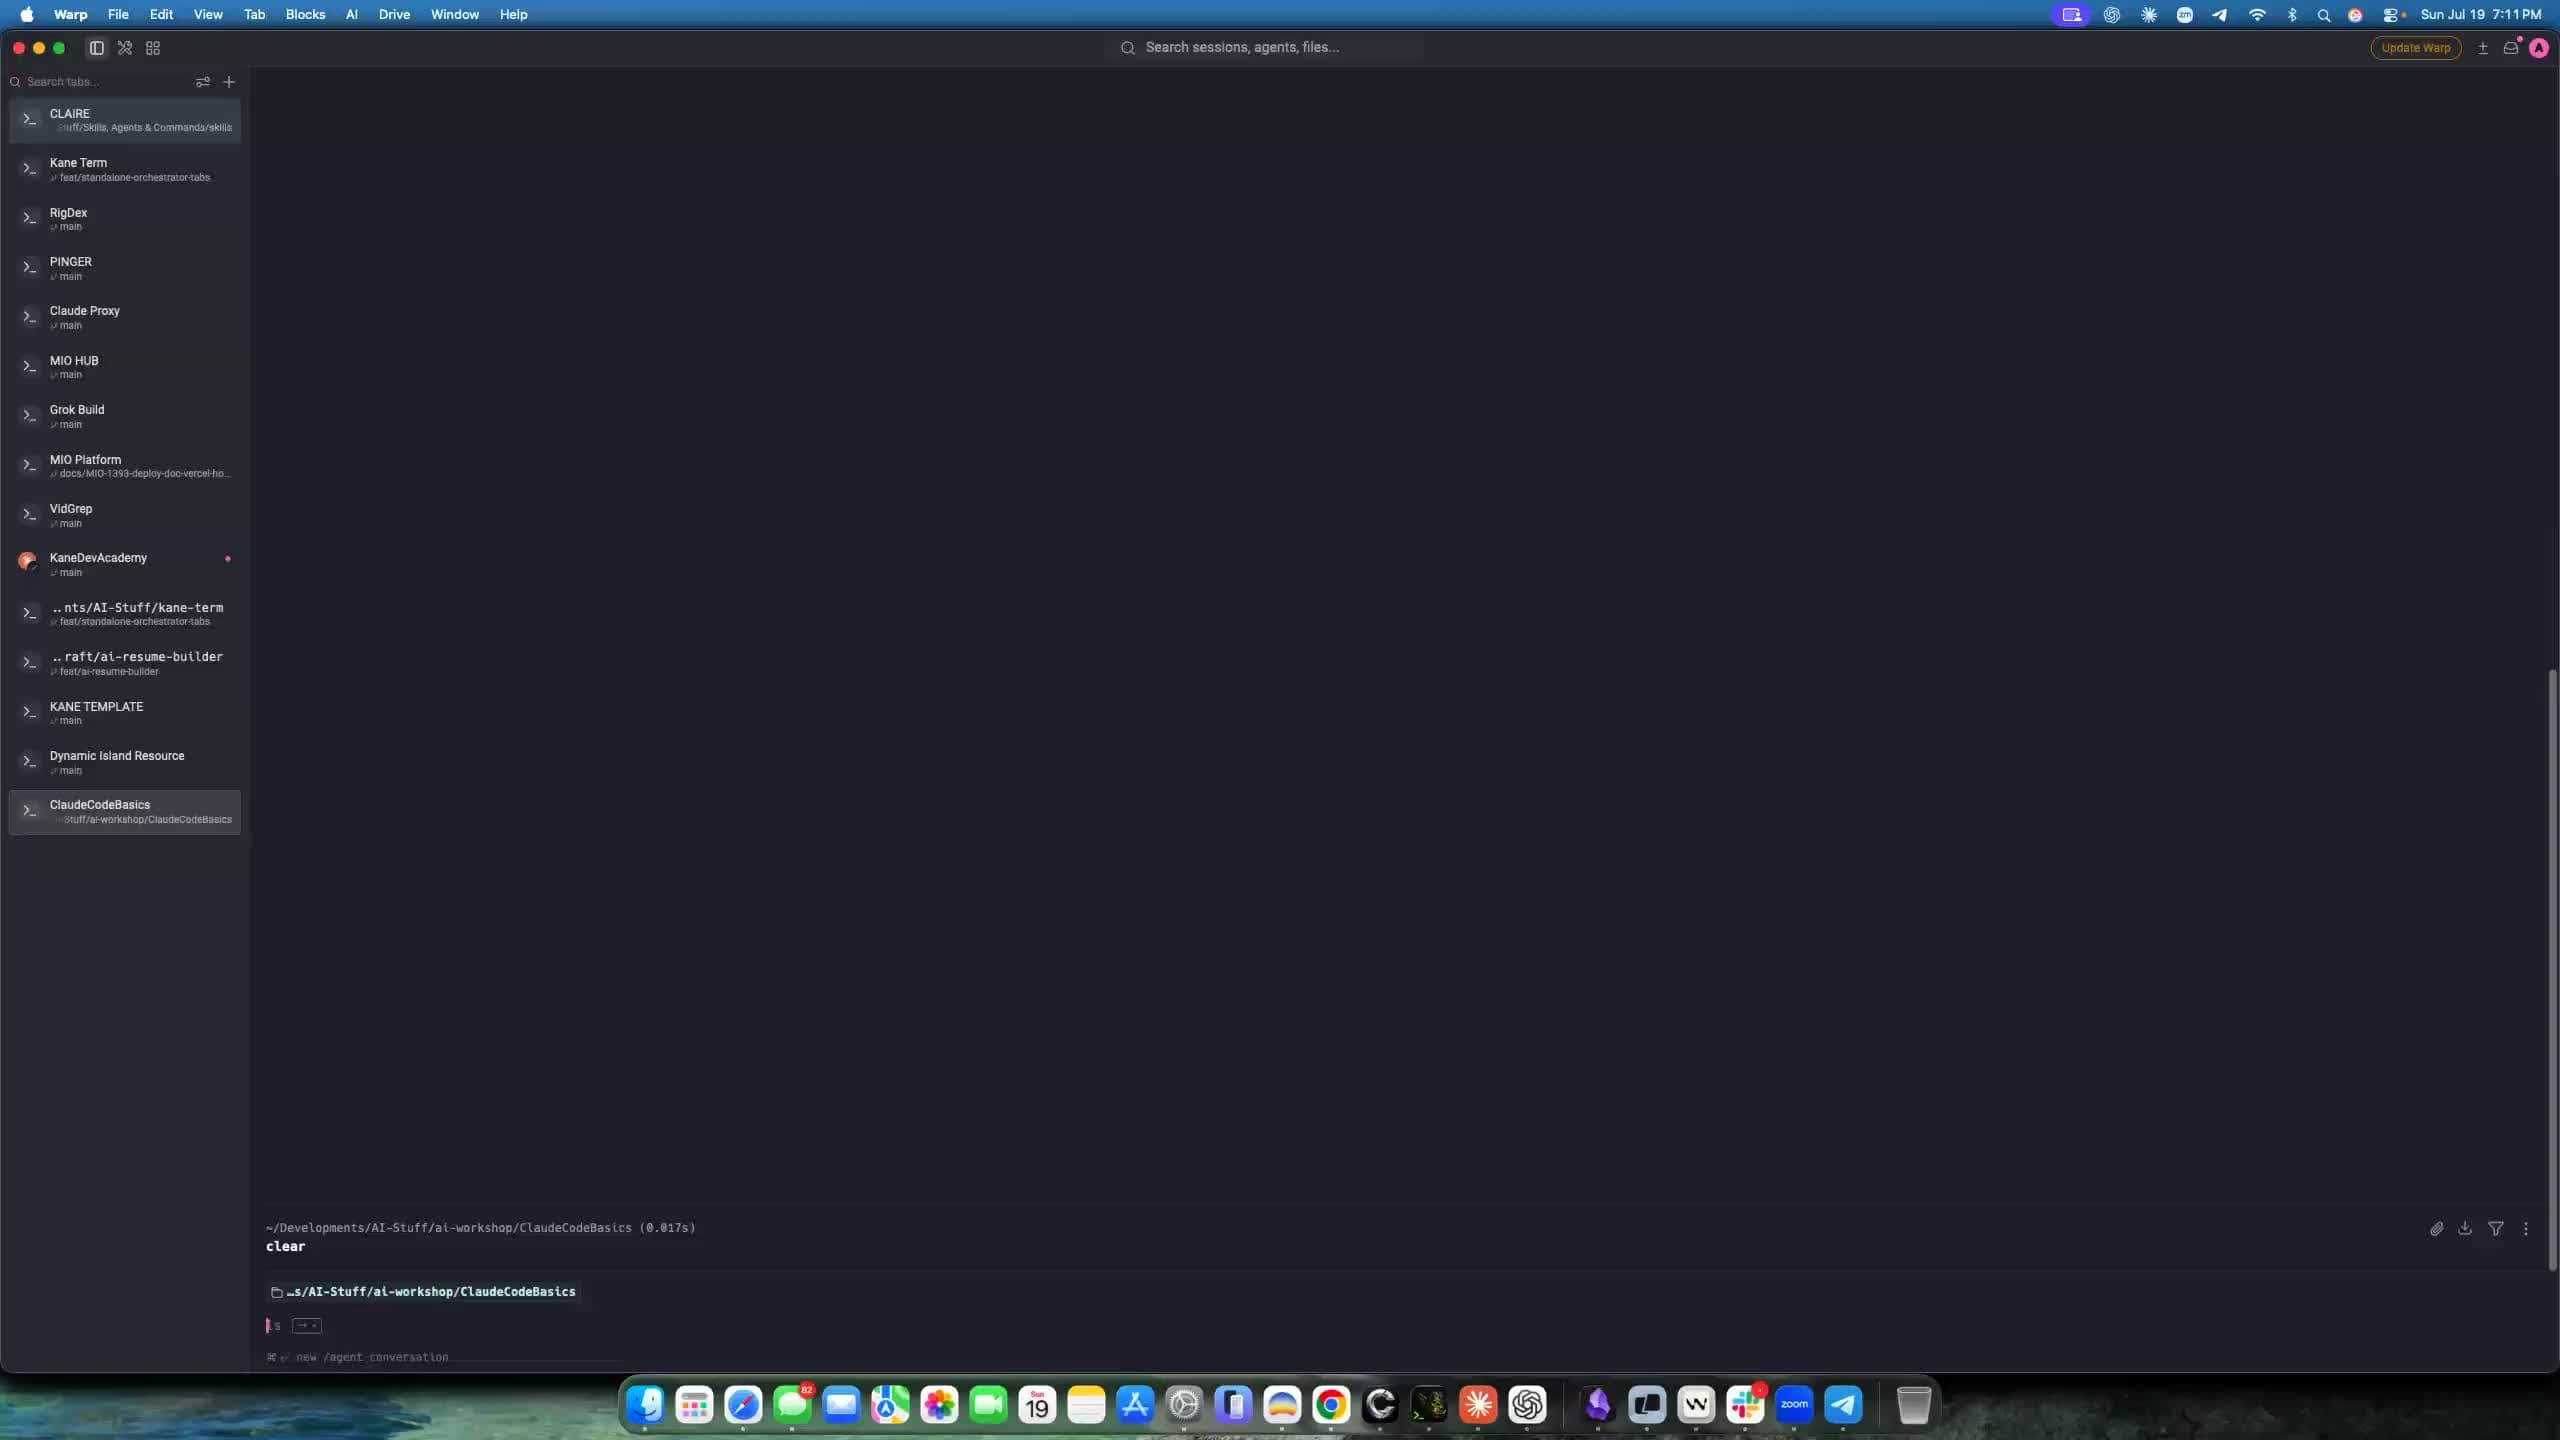2560x1440 pixels.
Task: Open Wi-Fi status in menu bar
Action: tap(2257, 15)
